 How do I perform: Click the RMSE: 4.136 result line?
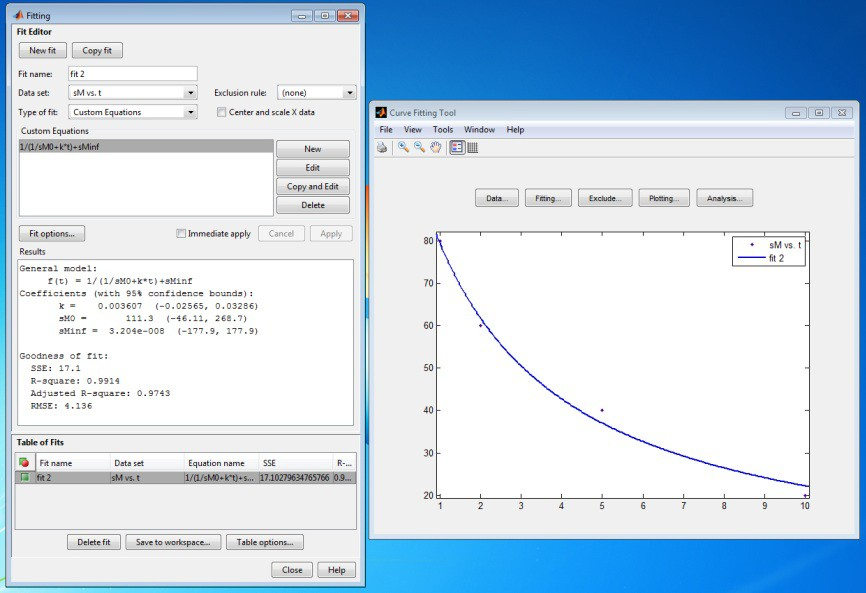point(61,406)
